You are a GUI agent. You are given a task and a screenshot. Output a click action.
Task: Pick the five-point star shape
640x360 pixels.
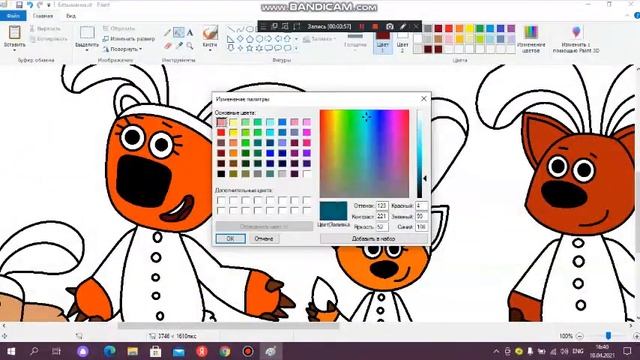pos(249,48)
